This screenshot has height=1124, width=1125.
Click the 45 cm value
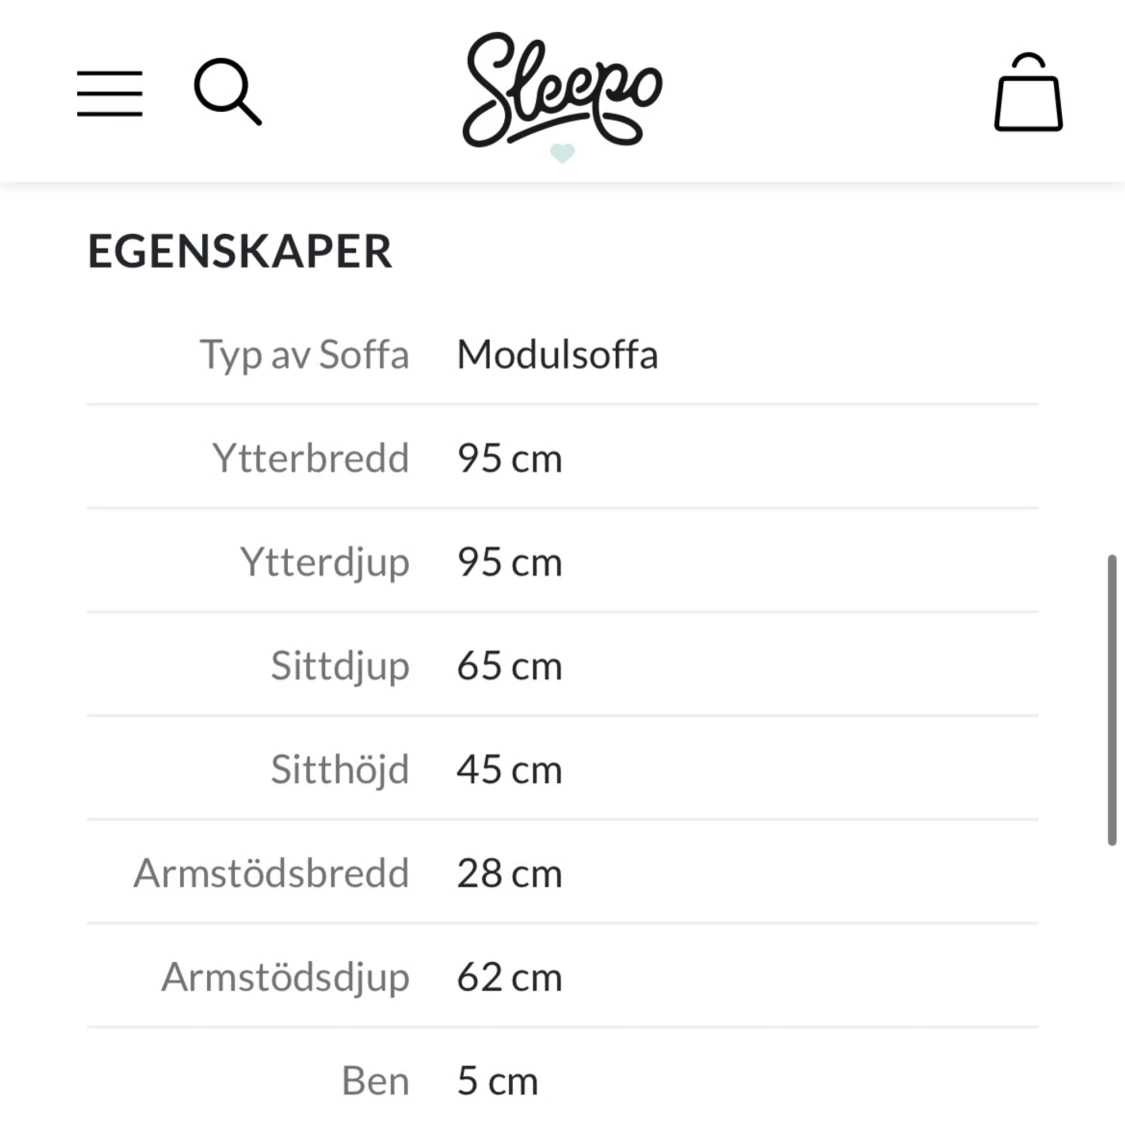(509, 770)
